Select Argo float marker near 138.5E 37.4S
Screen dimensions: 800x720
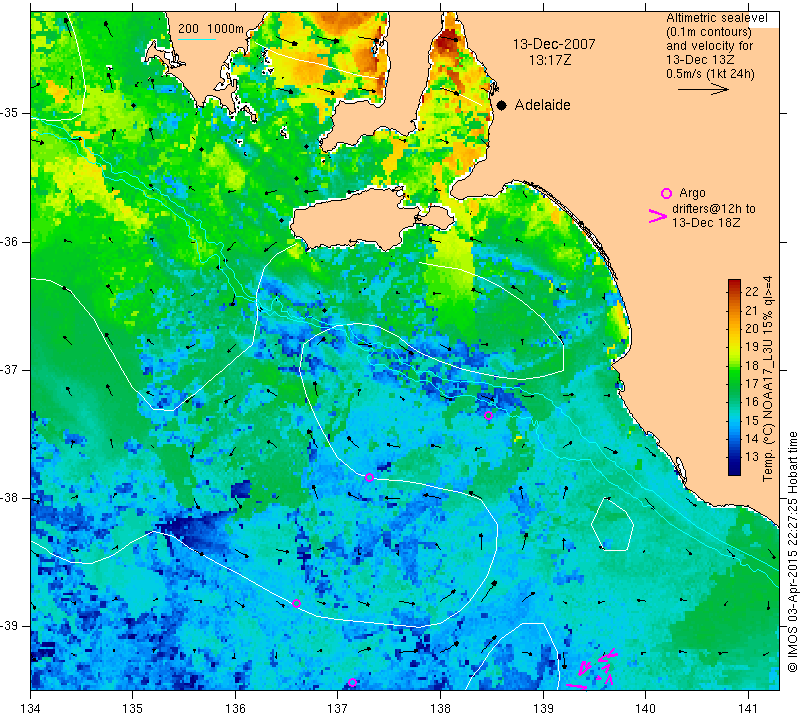click(x=488, y=415)
